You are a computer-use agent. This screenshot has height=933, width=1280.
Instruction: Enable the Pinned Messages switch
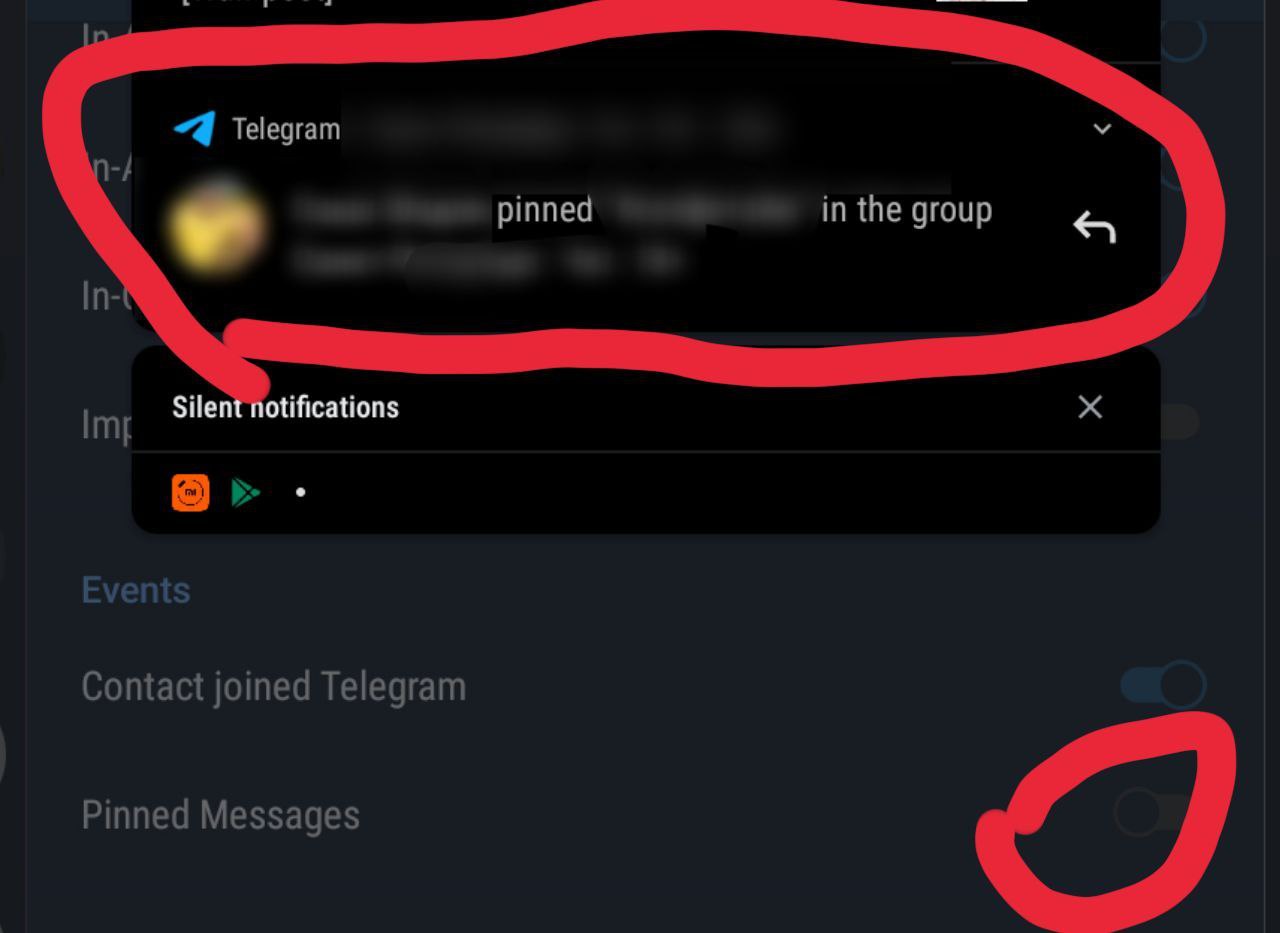click(x=1157, y=813)
